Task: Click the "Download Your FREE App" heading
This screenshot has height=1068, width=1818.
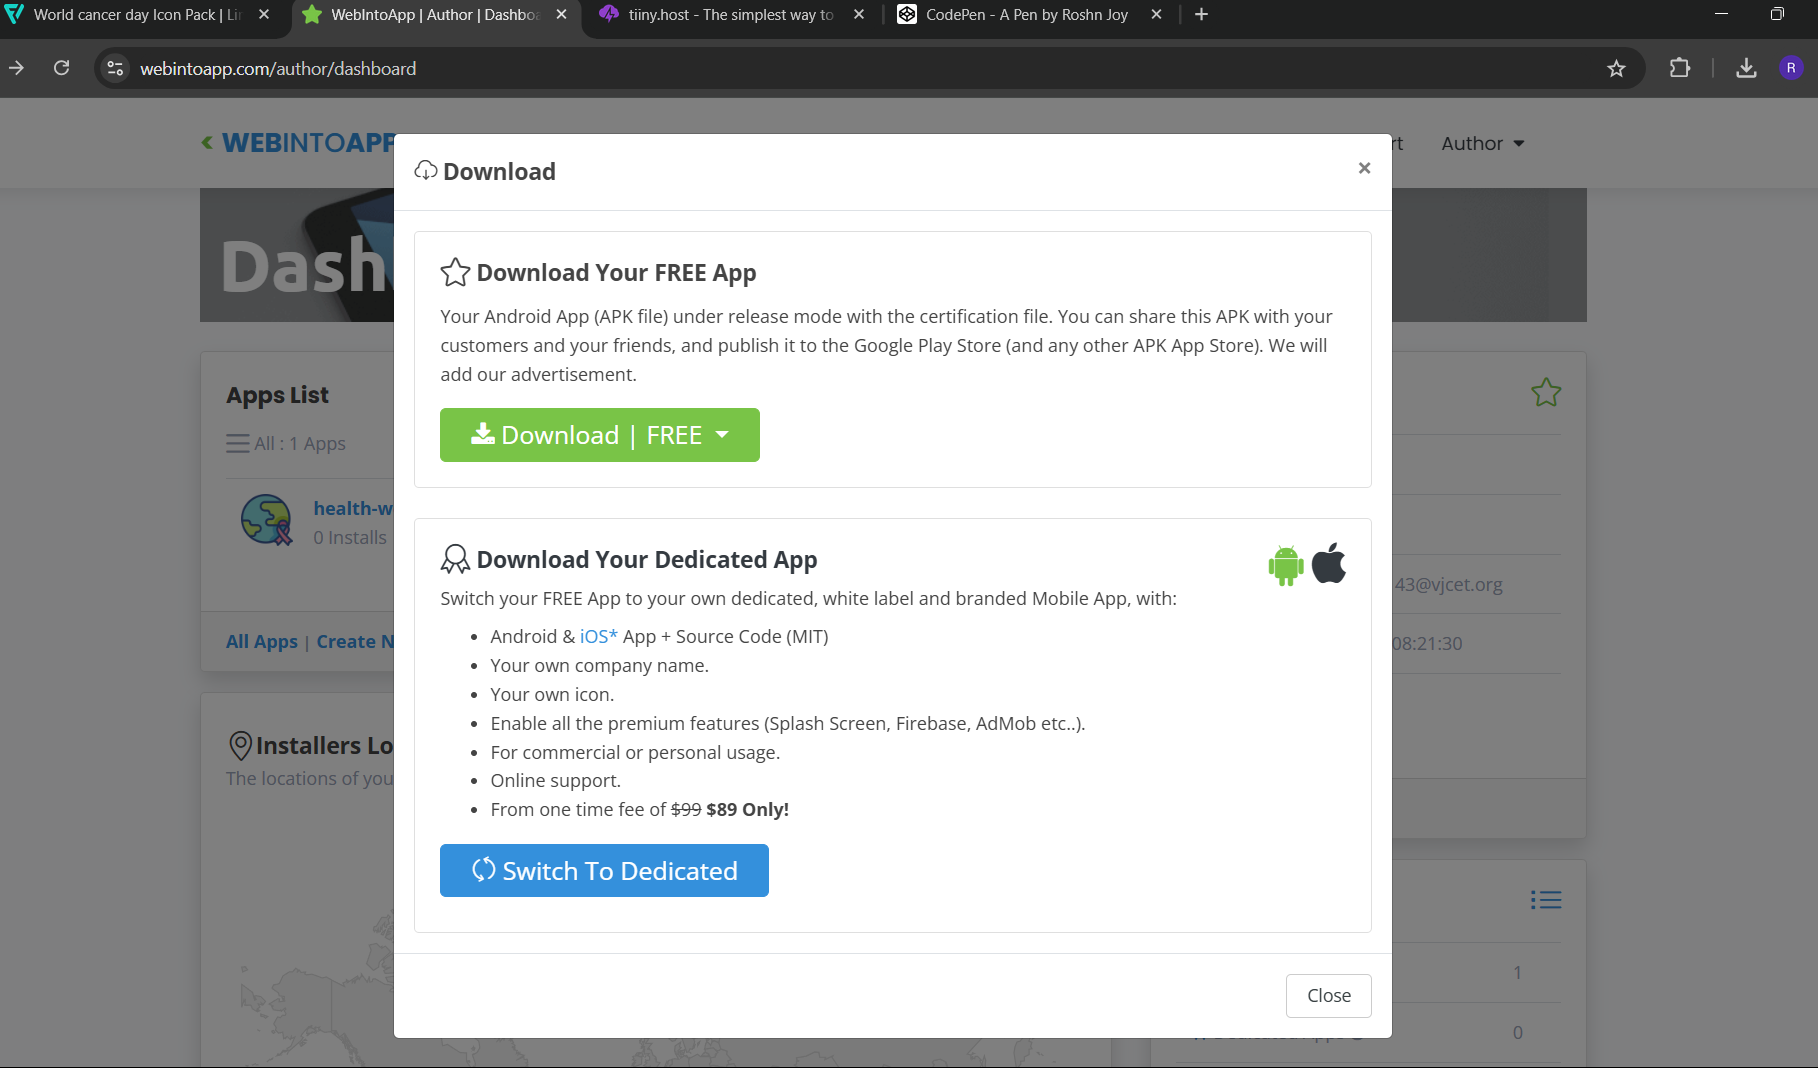Action: [616, 273]
